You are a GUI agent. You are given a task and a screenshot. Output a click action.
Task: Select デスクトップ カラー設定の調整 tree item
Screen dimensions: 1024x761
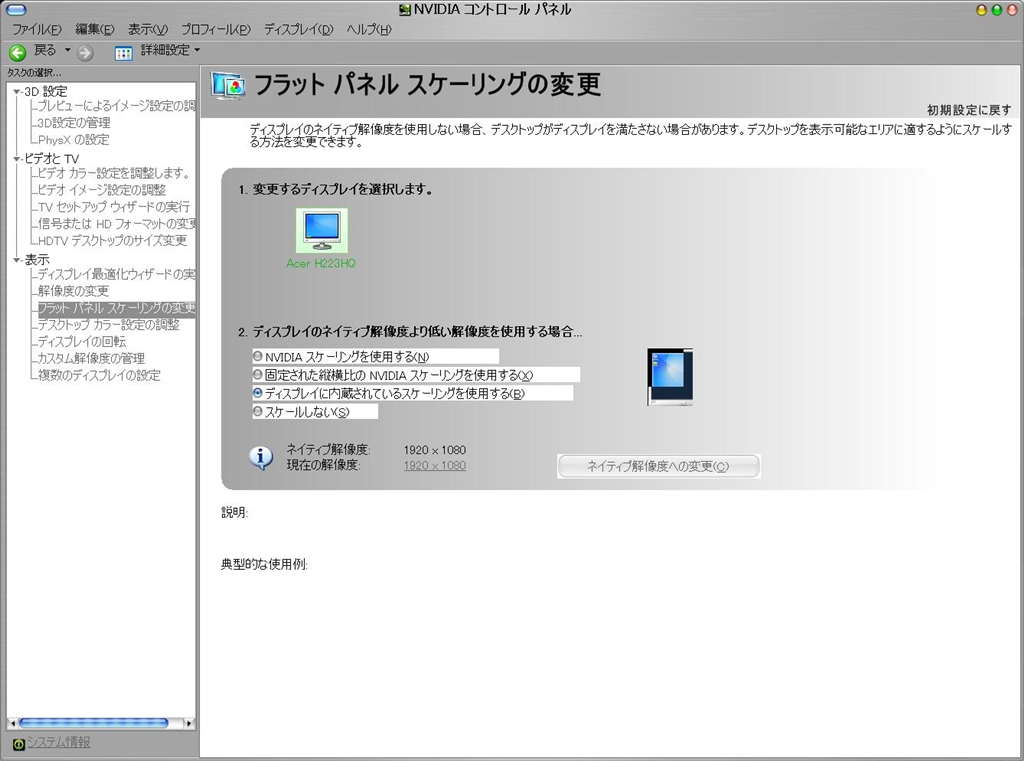tap(108, 325)
